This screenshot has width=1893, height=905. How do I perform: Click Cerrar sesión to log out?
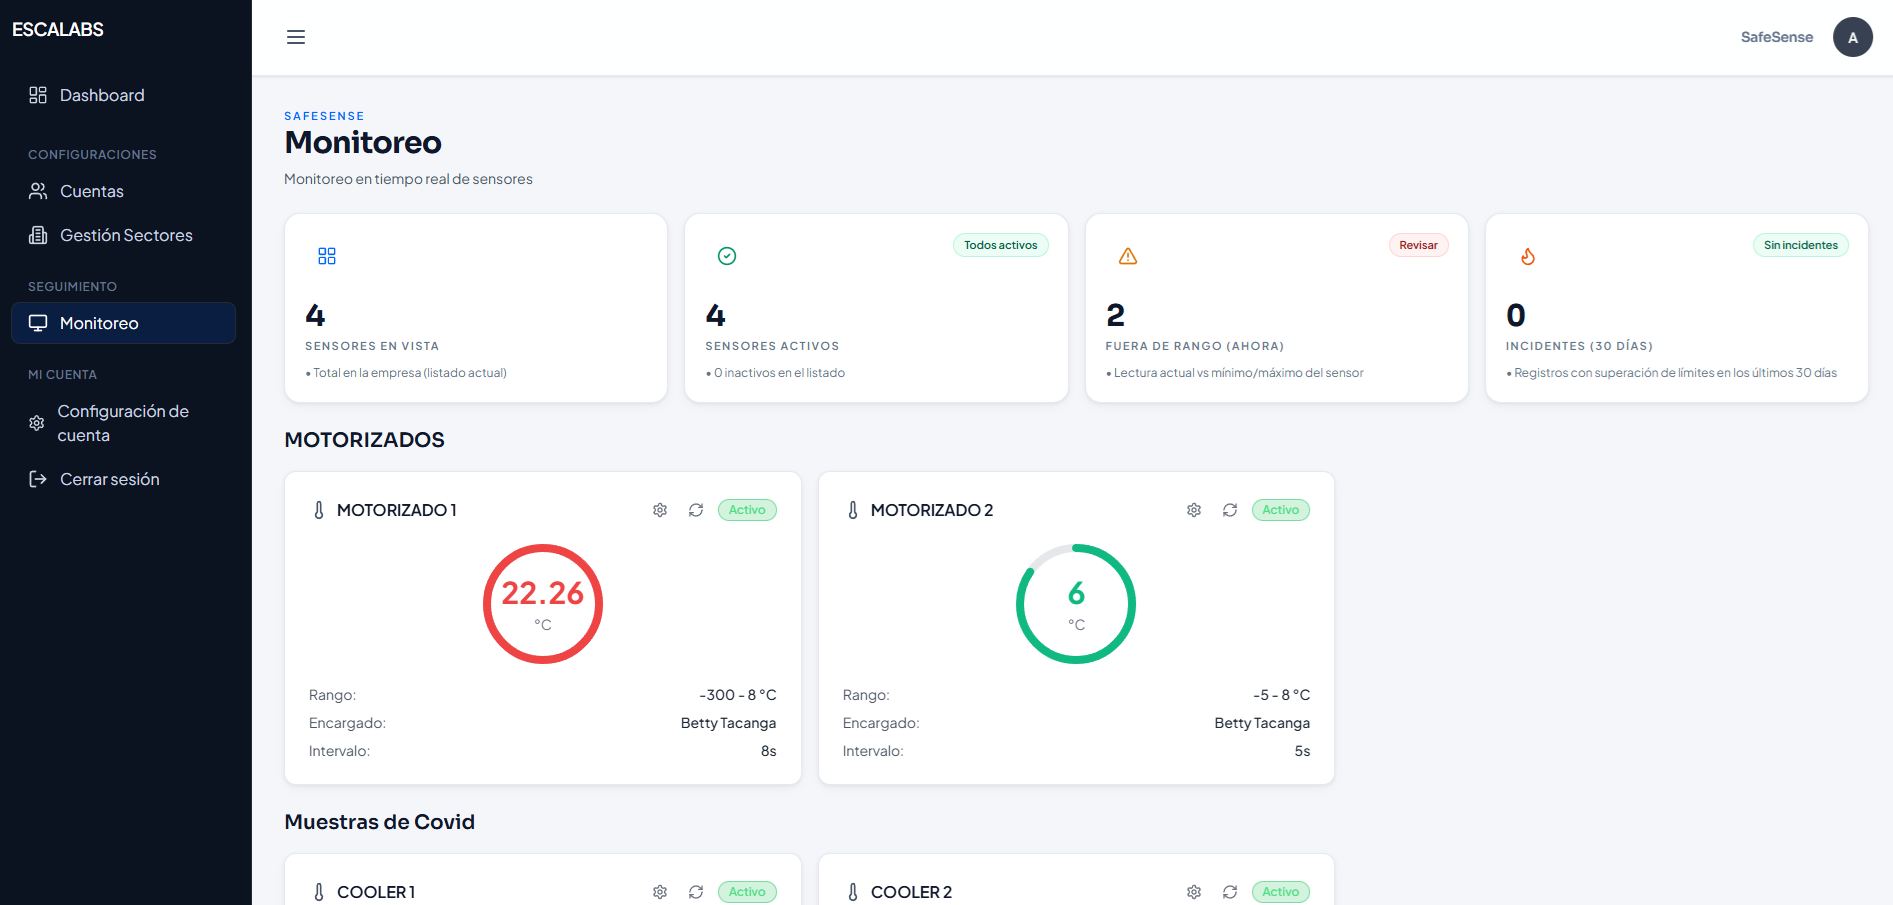coord(124,479)
